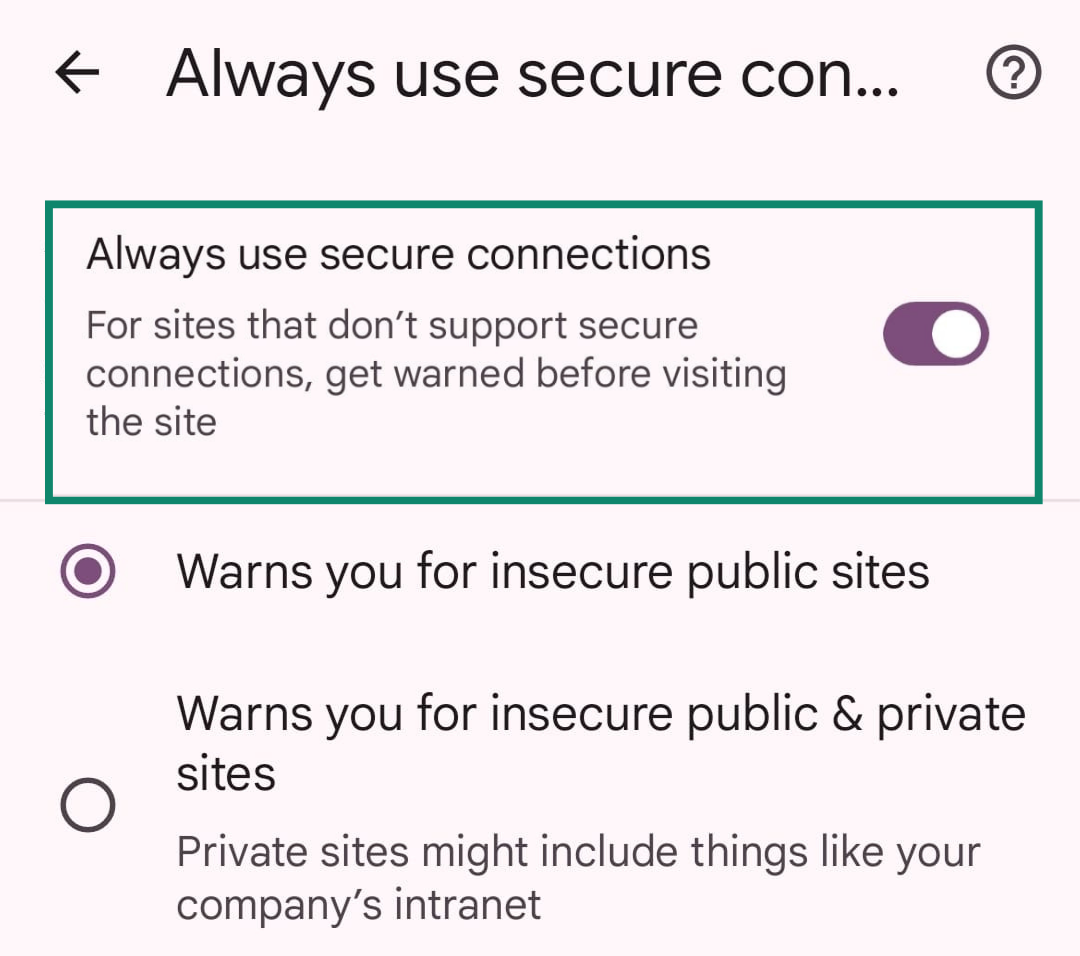
Task: Select the filled radio button
Action: pos(87,570)
